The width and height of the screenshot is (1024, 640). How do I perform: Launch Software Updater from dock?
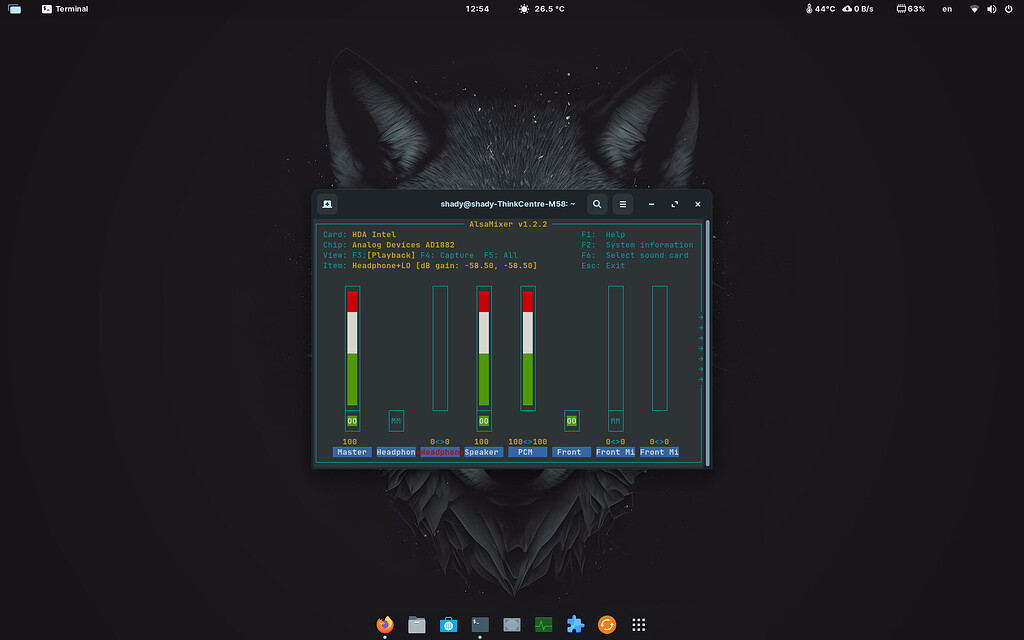click(x=606, y=624)
